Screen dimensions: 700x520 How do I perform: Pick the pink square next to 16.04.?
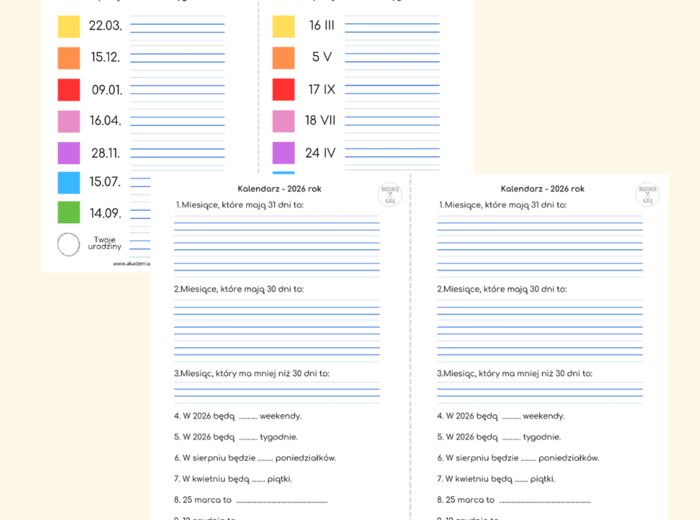click(x=68, y=122)
